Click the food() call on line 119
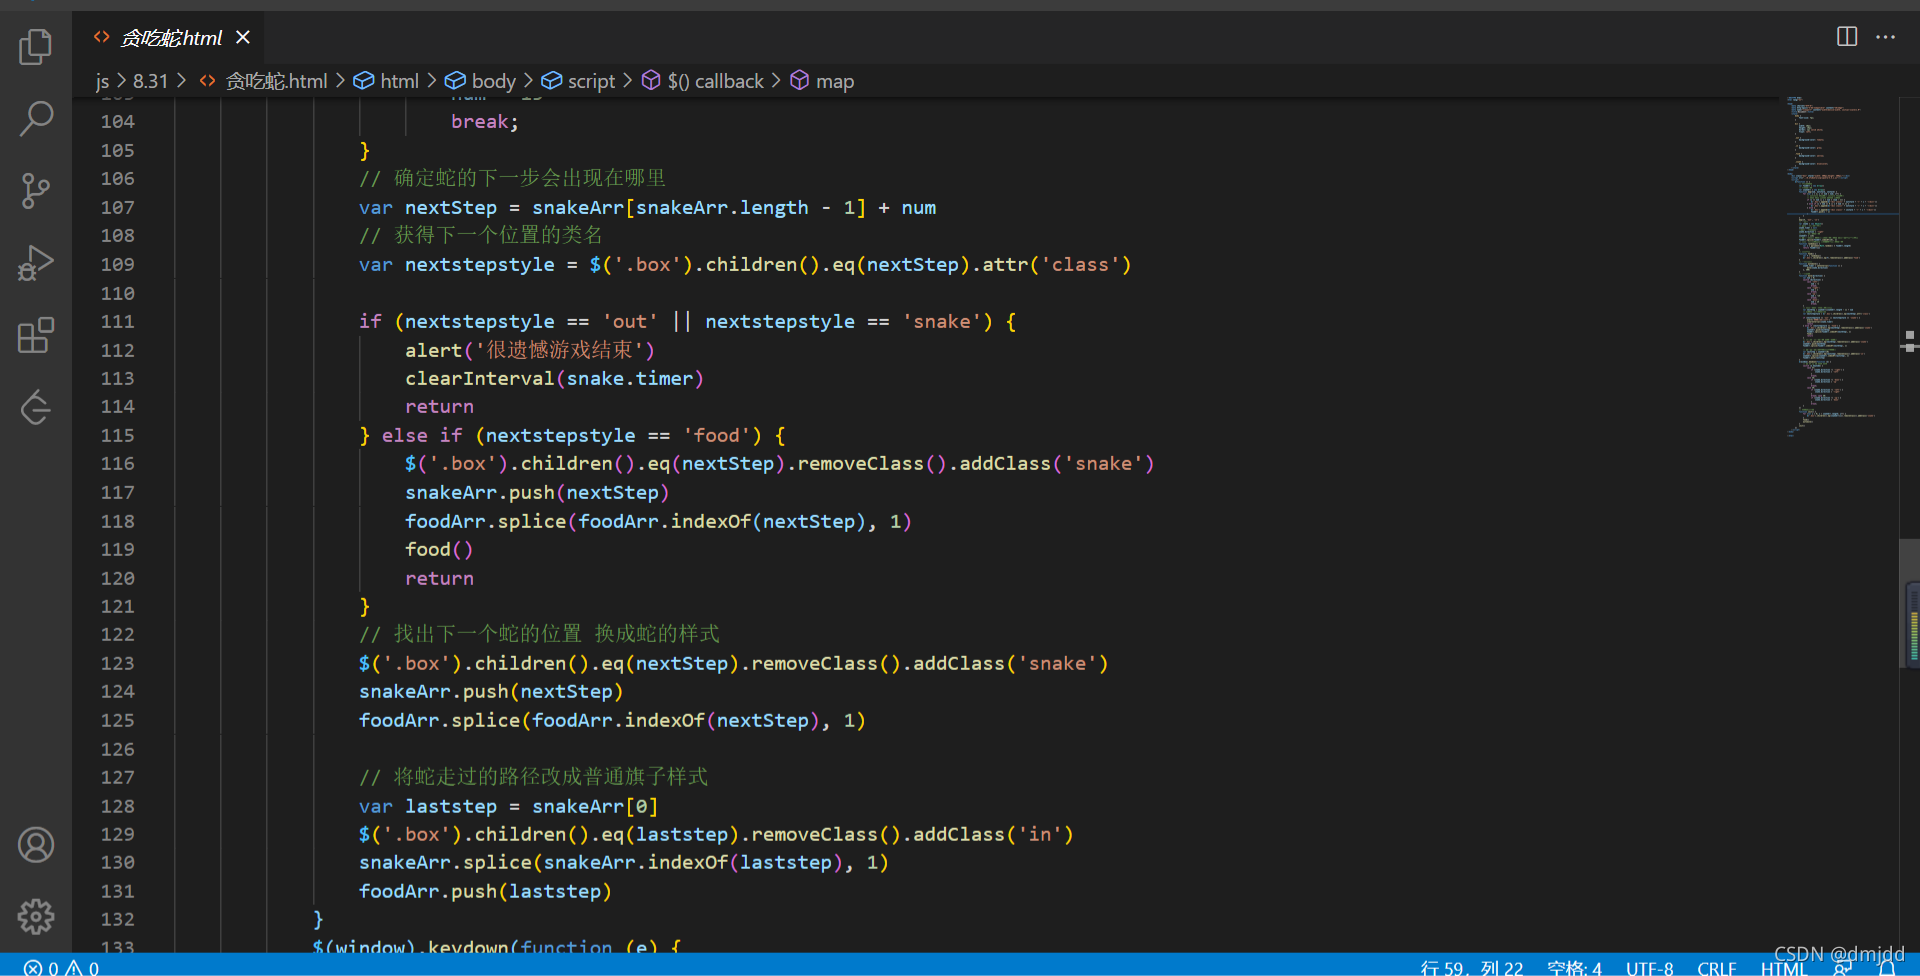This screenshot has width=1920, height=976. click(439, 549)
